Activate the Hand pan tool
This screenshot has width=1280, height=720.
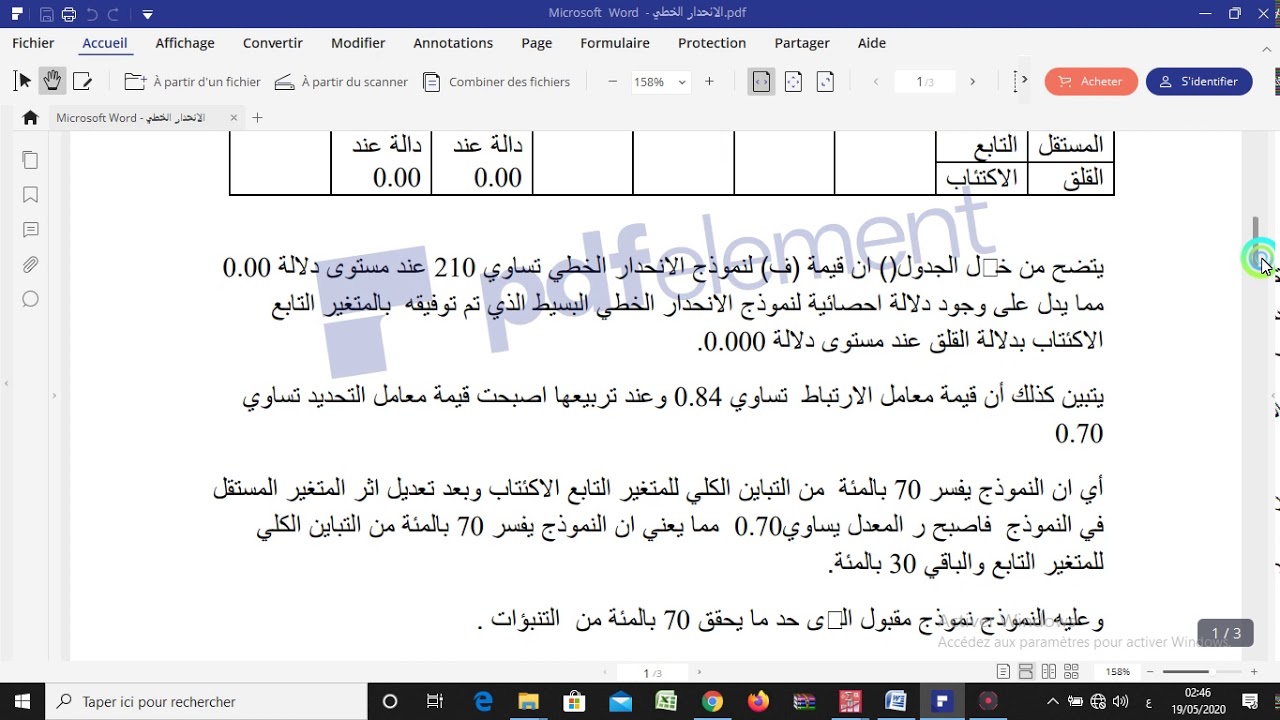point(52,82)
